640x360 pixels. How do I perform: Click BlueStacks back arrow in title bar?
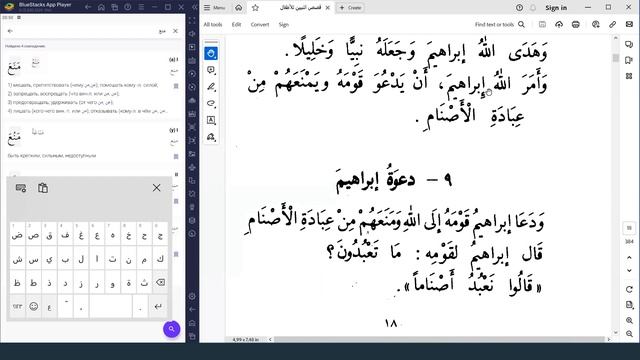pyautogui.click(x=88, y=7)
